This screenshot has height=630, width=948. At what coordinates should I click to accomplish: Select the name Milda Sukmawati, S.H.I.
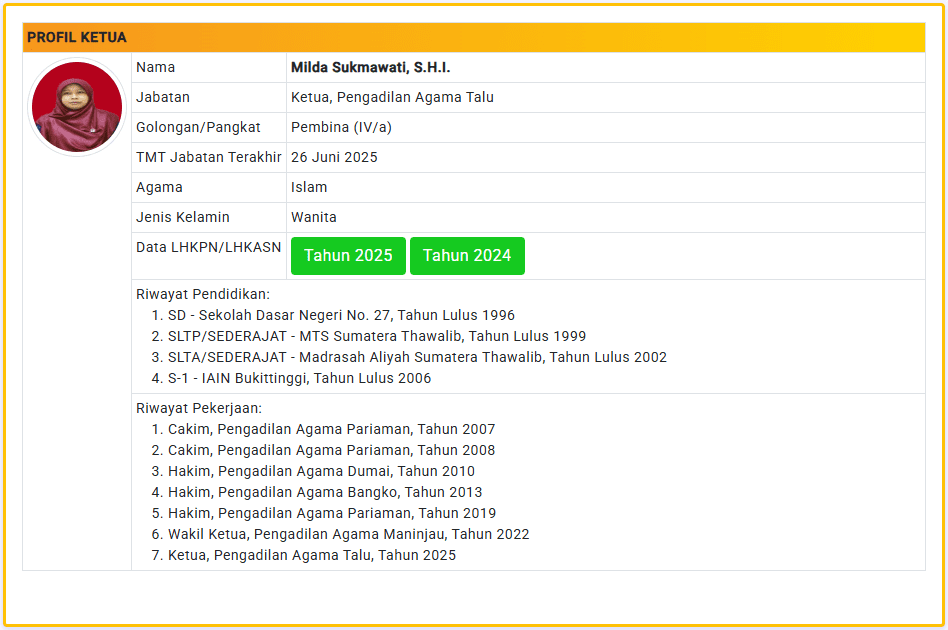pos(370,68)
